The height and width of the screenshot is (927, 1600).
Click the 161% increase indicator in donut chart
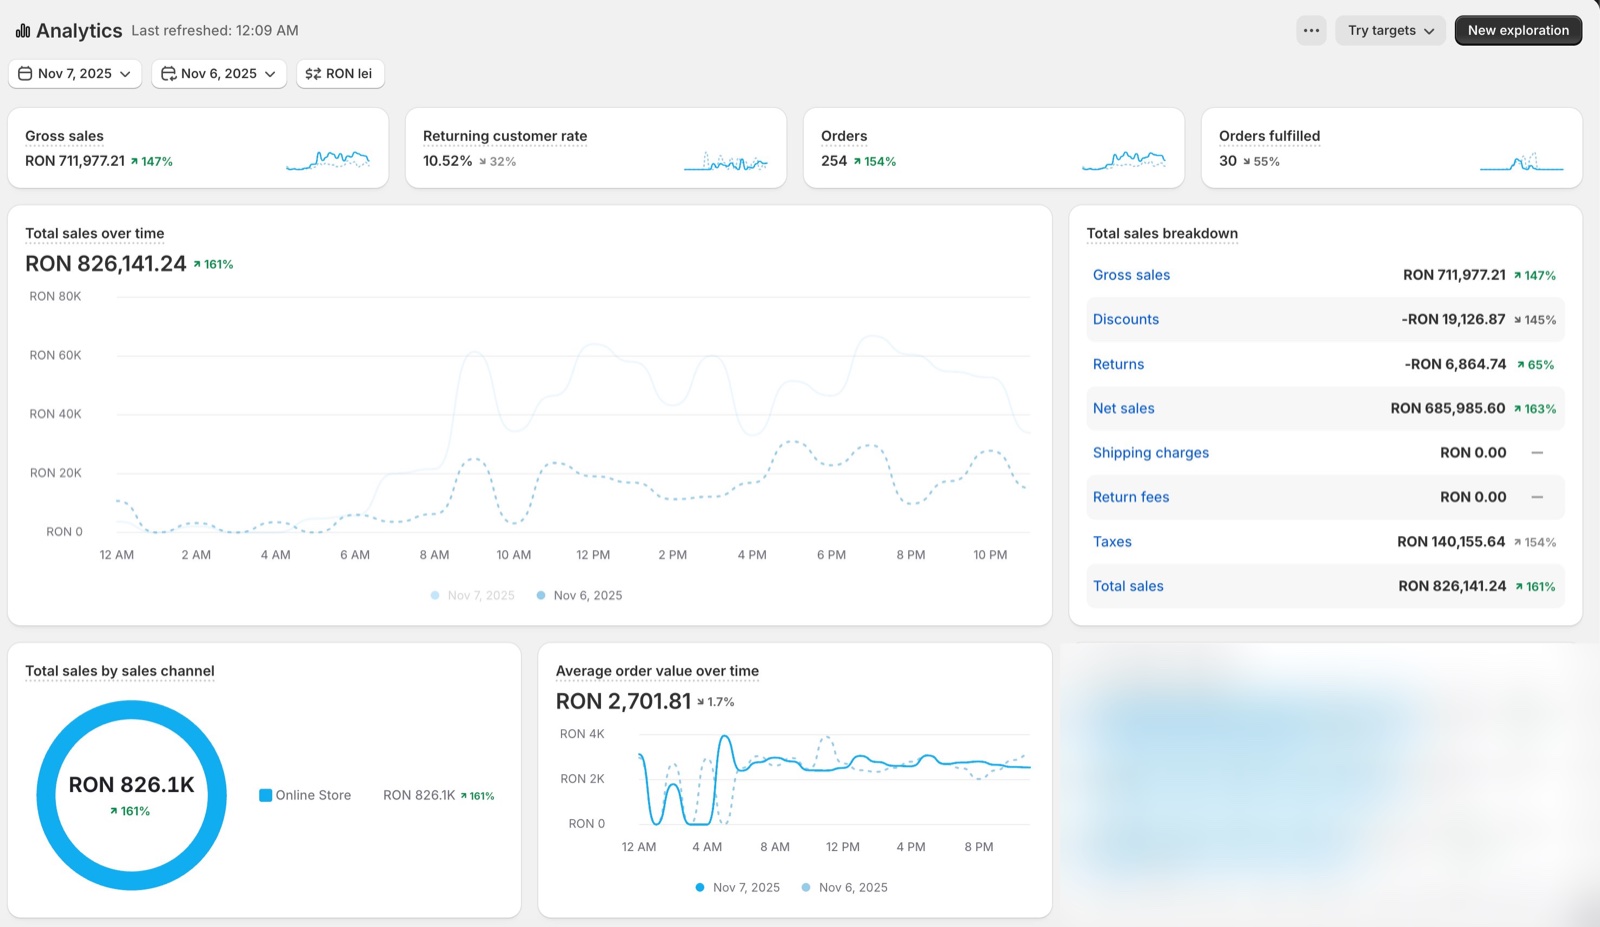tap(130, 811)
